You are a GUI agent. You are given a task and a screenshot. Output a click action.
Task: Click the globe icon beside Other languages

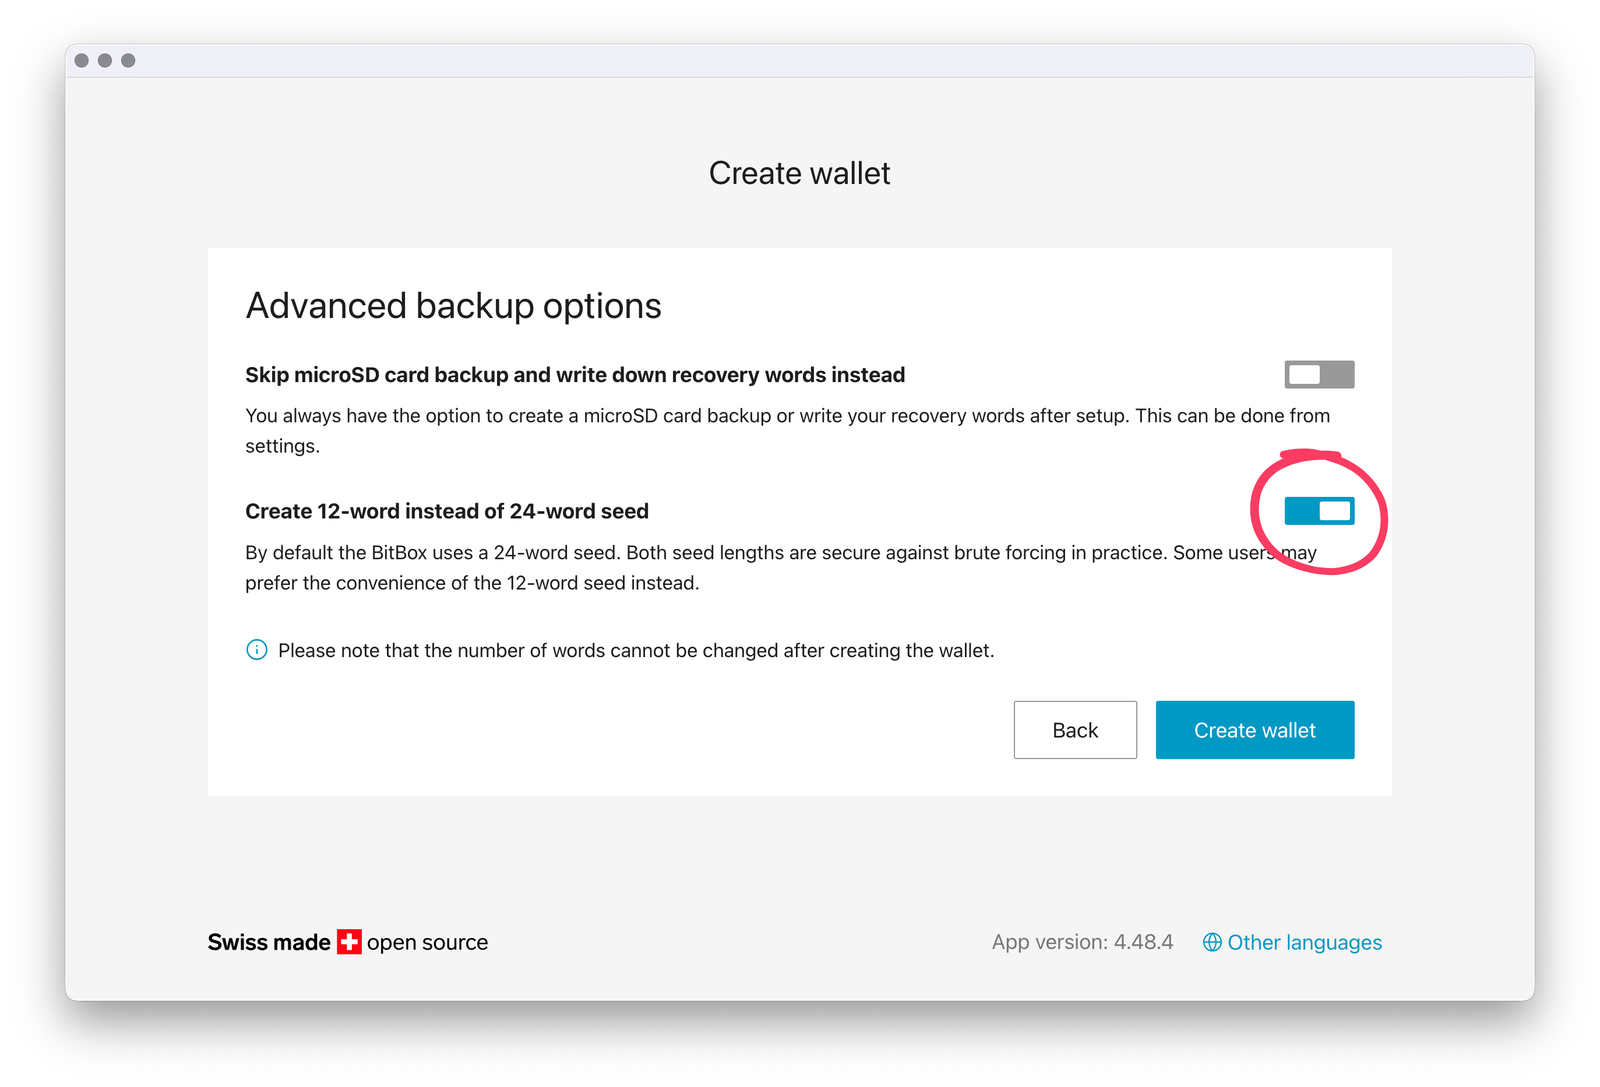(x=1212, y=942)
